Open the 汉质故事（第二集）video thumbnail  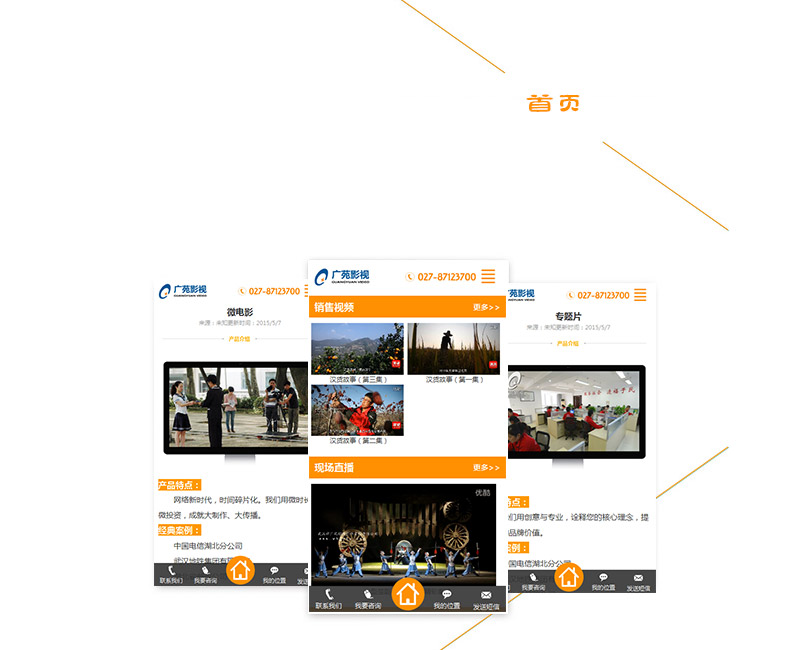point(357,410)
